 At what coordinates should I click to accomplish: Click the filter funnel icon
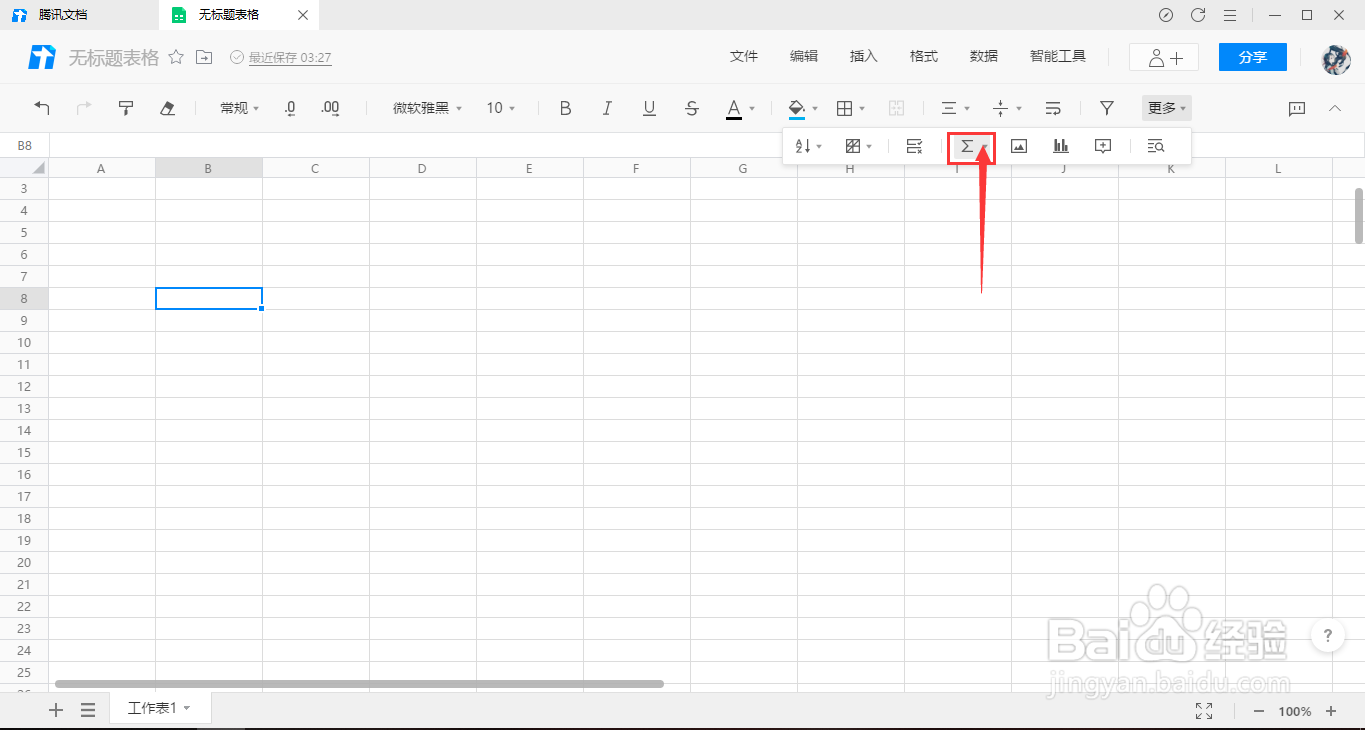pos(1107,108)
